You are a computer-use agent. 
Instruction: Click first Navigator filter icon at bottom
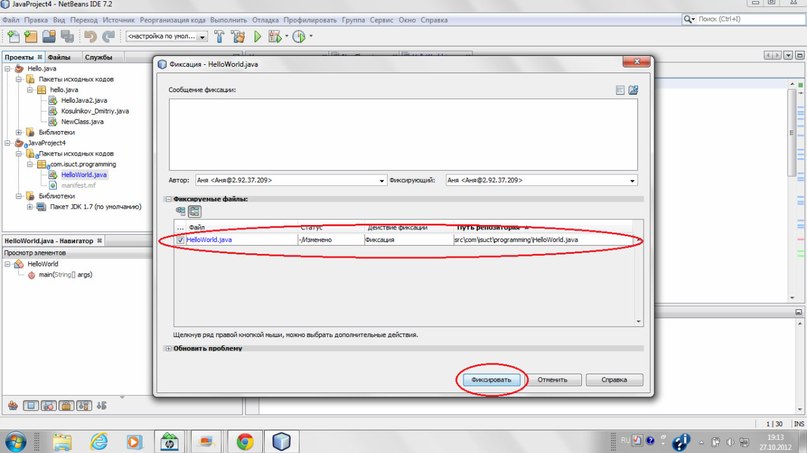(13, 406)
